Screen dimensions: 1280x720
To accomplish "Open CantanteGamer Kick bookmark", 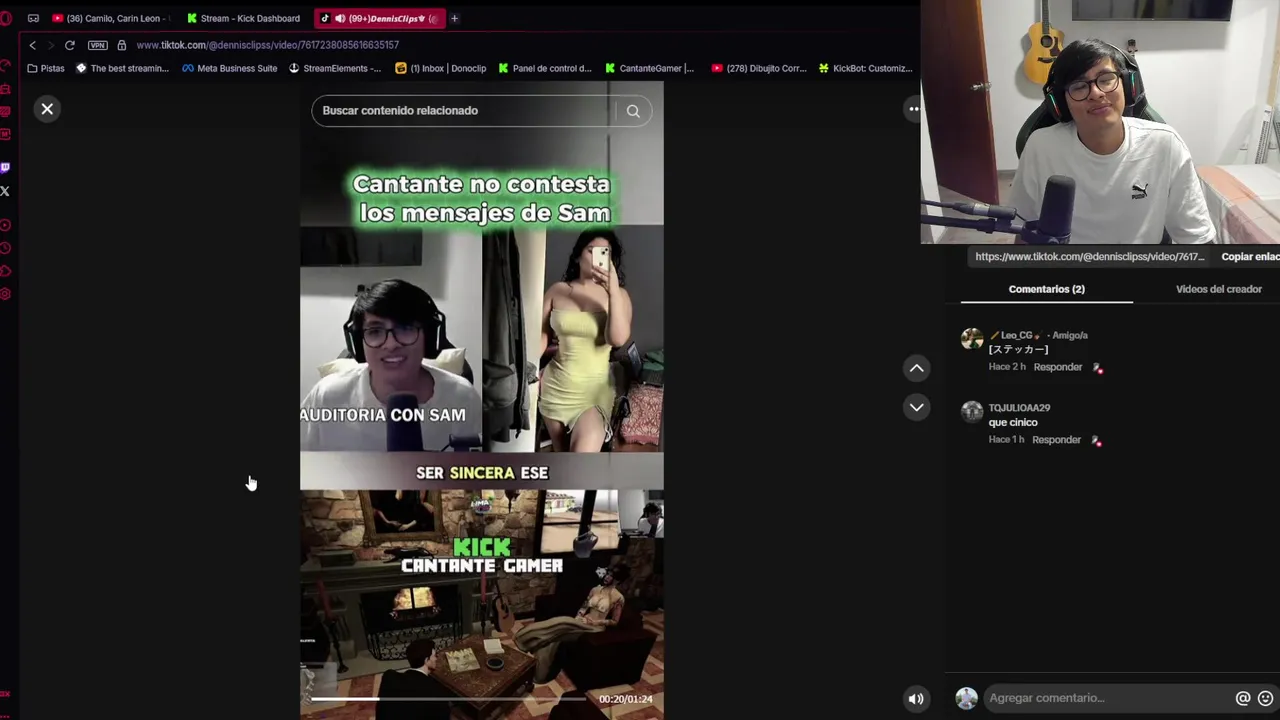I will click(x=649, y=68).
